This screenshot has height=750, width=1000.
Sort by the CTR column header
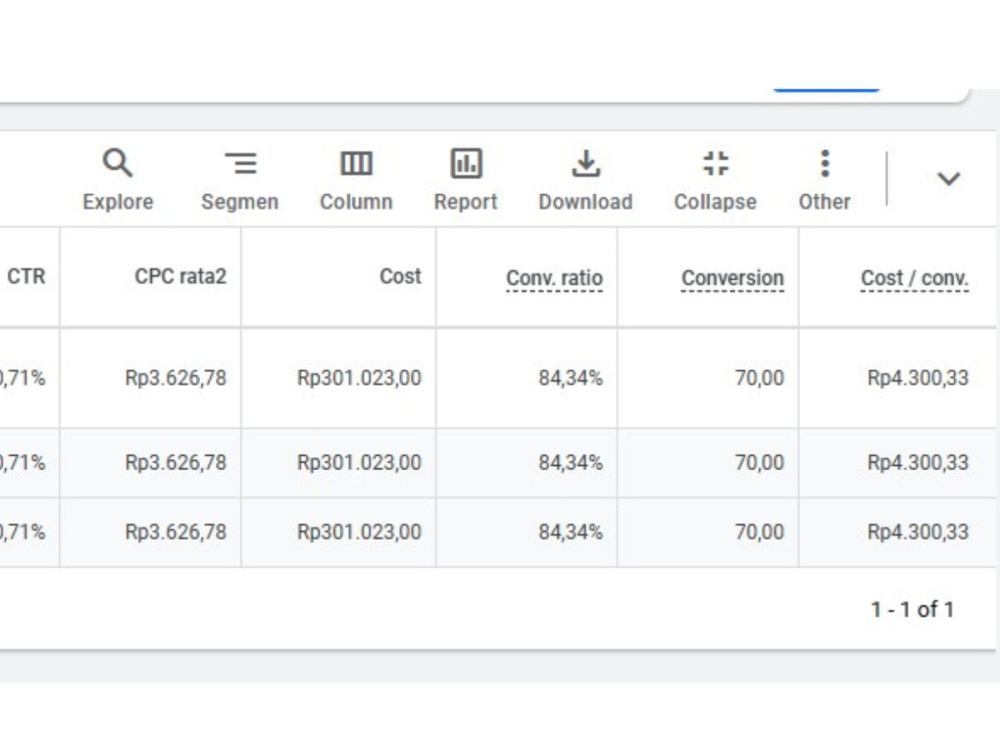[26, 276]
